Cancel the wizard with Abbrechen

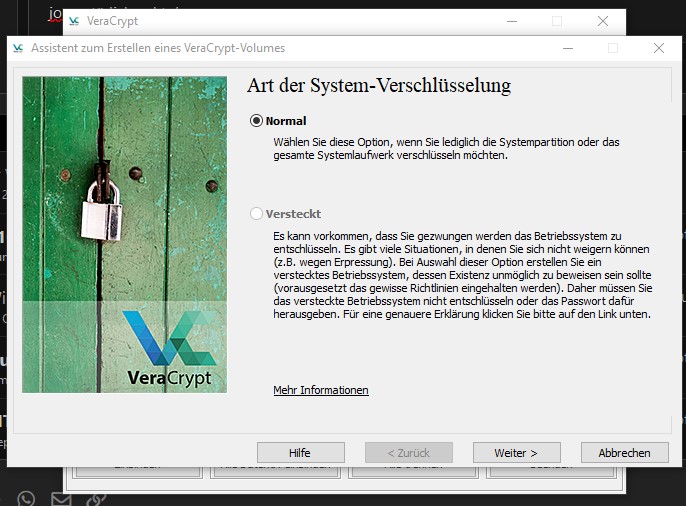(624, 453)
